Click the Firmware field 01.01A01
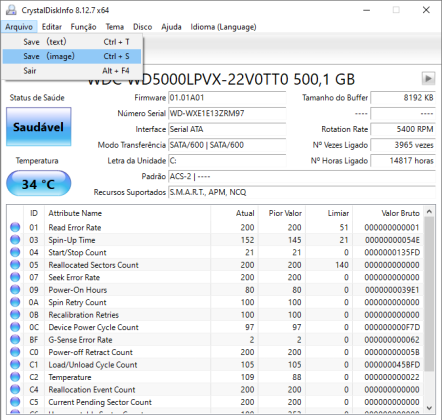Image resolution: width=442 pixels, height=420 pixels. point(227,98)
